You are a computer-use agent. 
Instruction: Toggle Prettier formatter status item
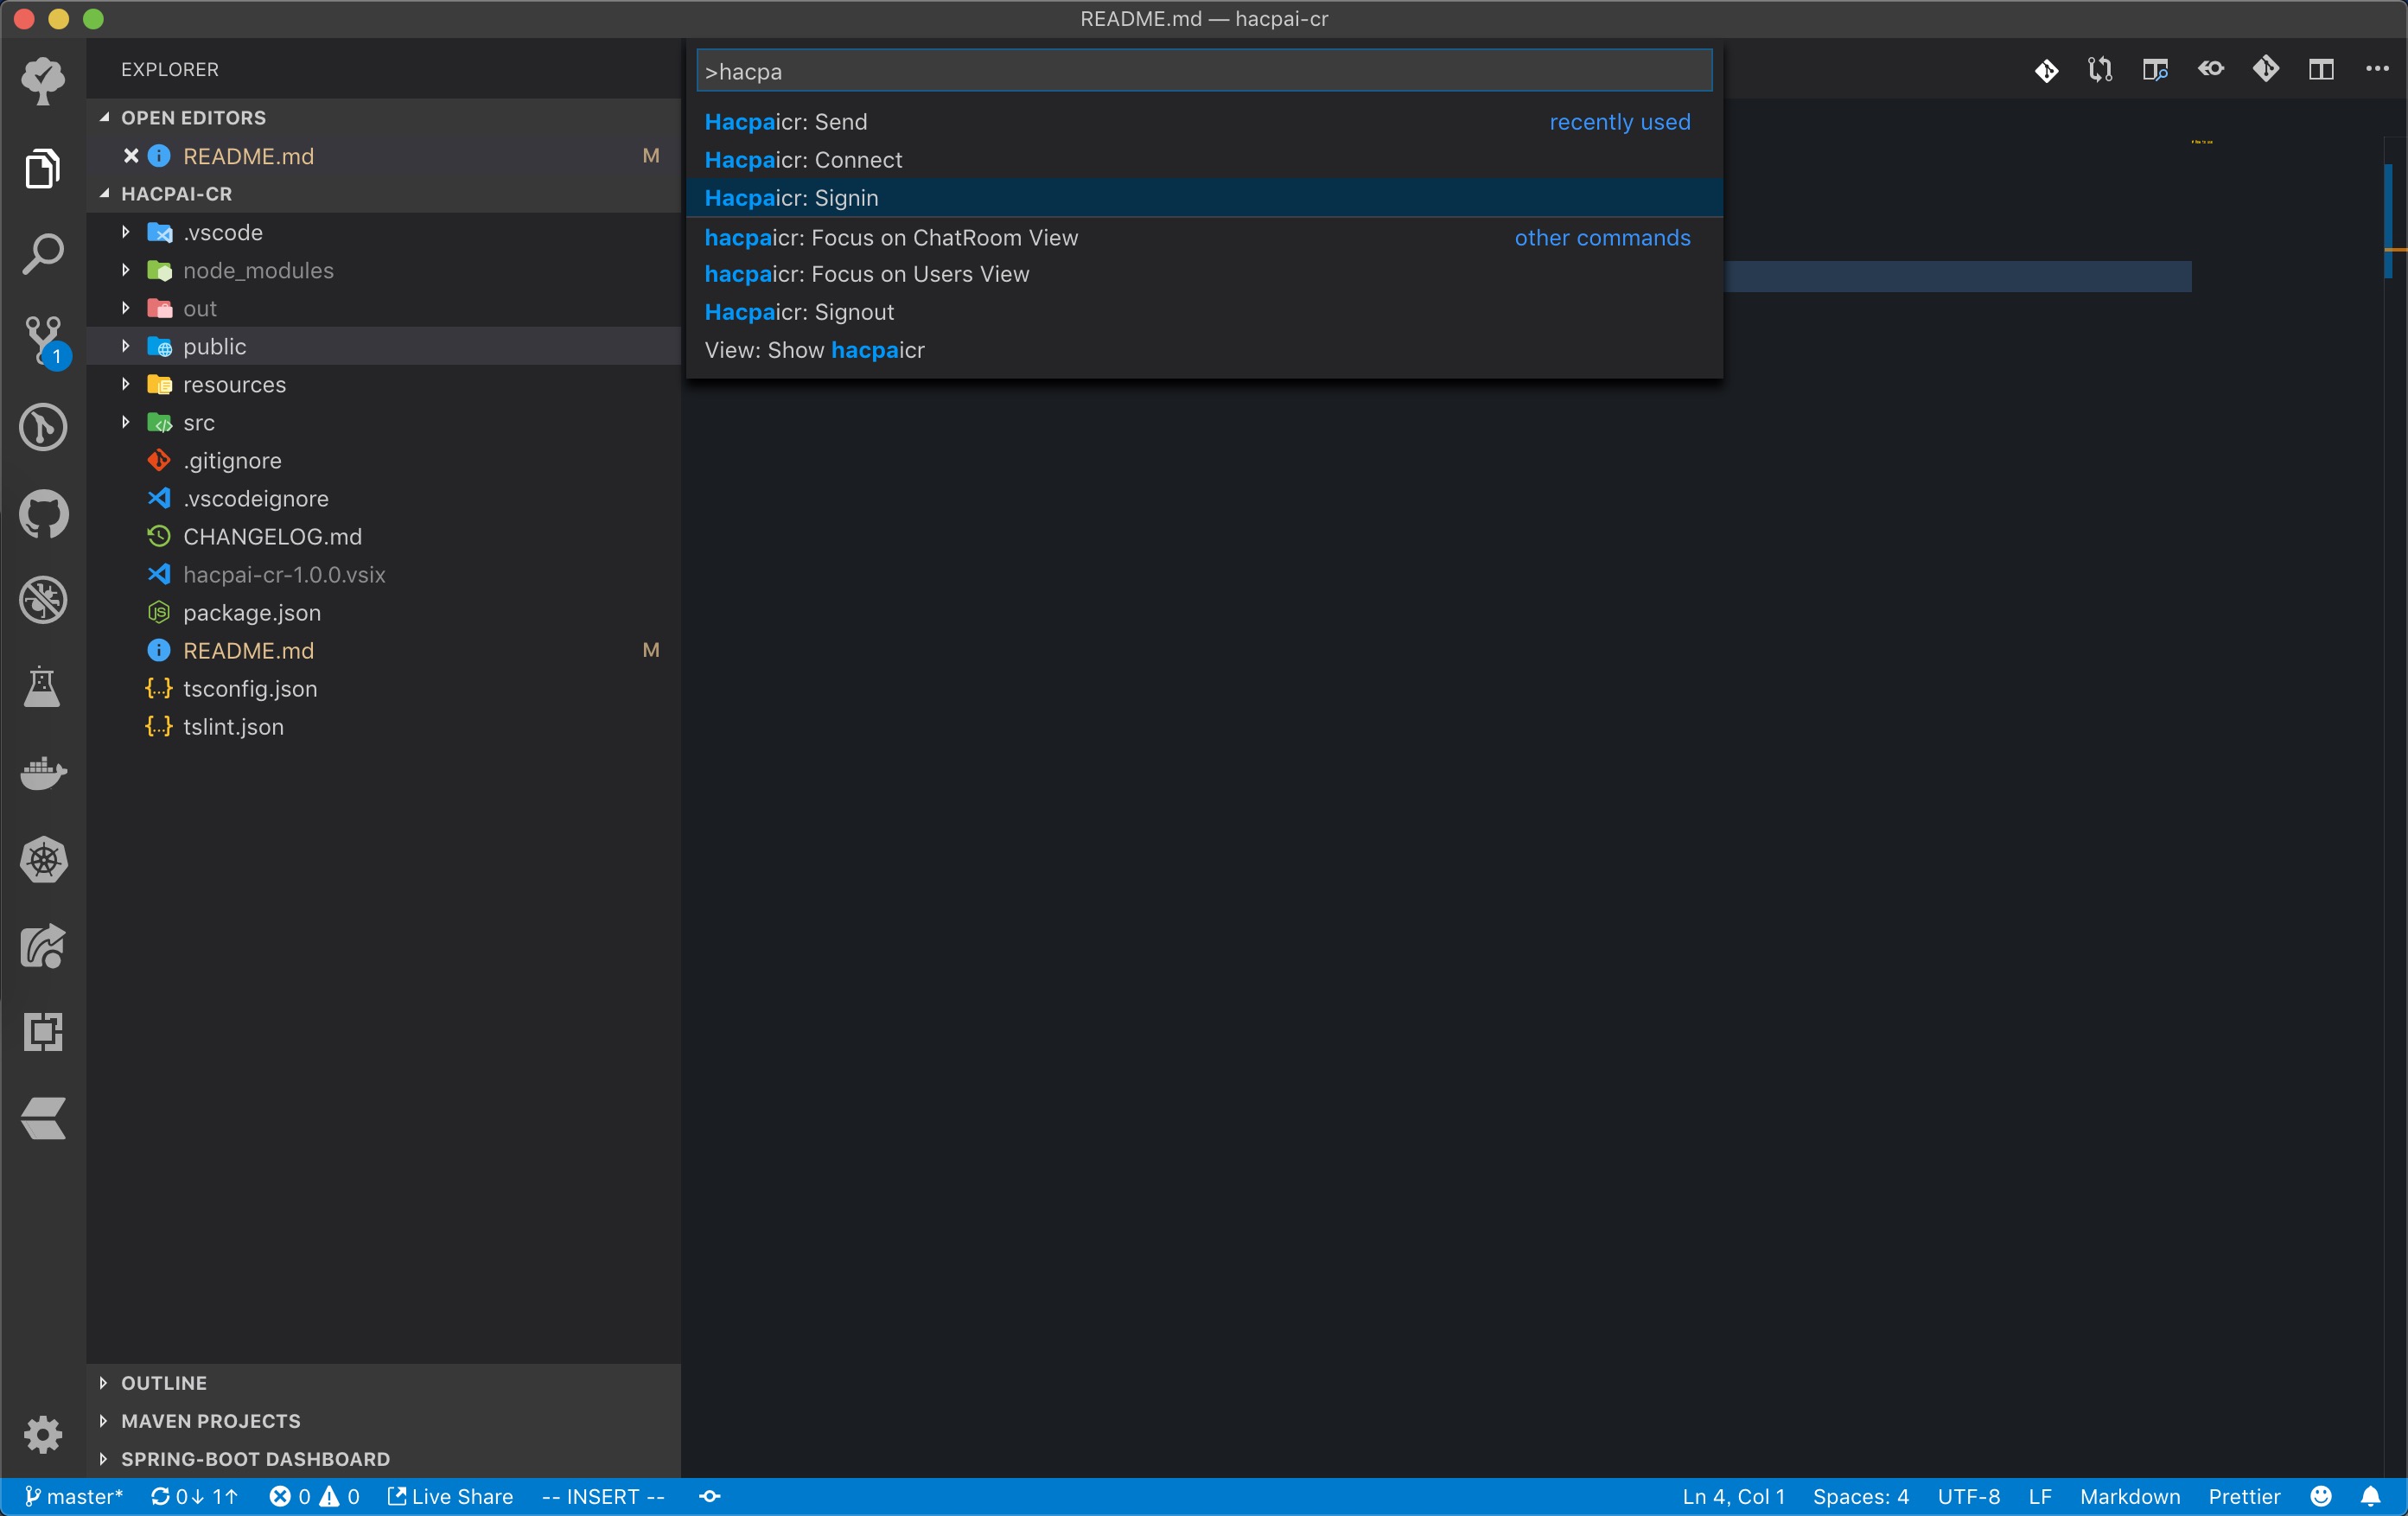[2243, 1496]
